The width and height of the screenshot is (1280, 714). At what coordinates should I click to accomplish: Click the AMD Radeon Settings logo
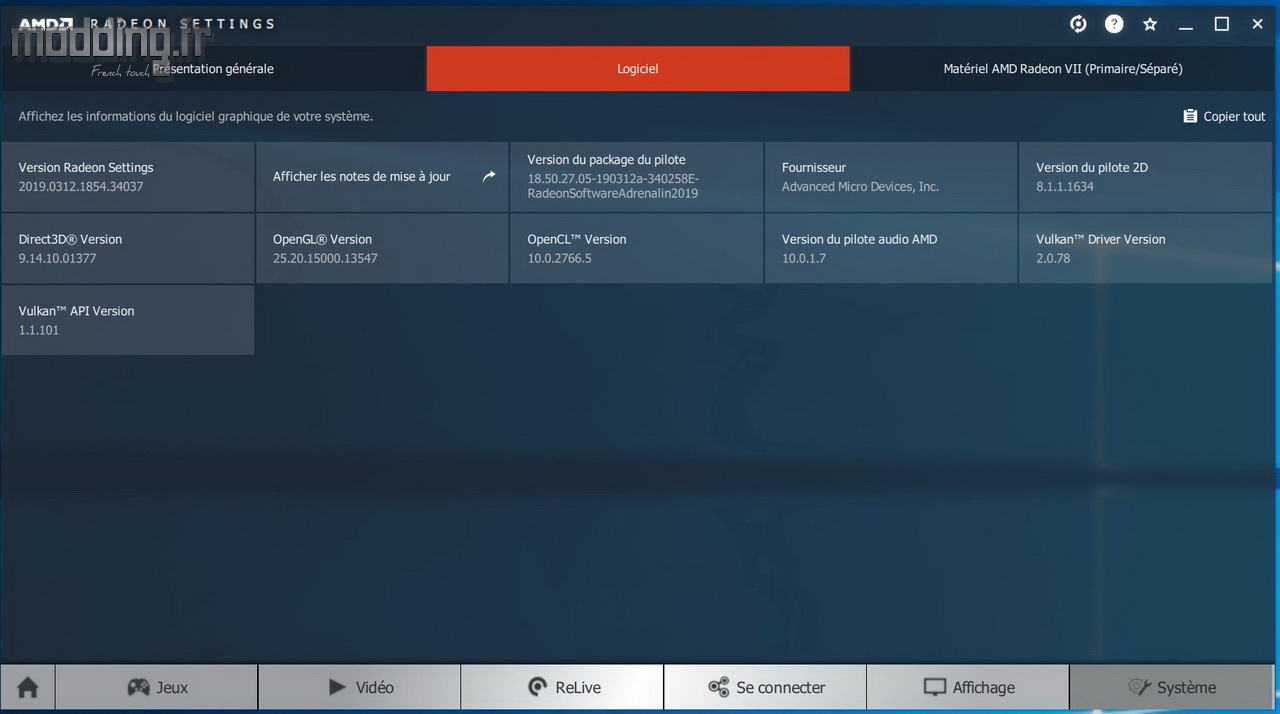[x=147, y=23]
